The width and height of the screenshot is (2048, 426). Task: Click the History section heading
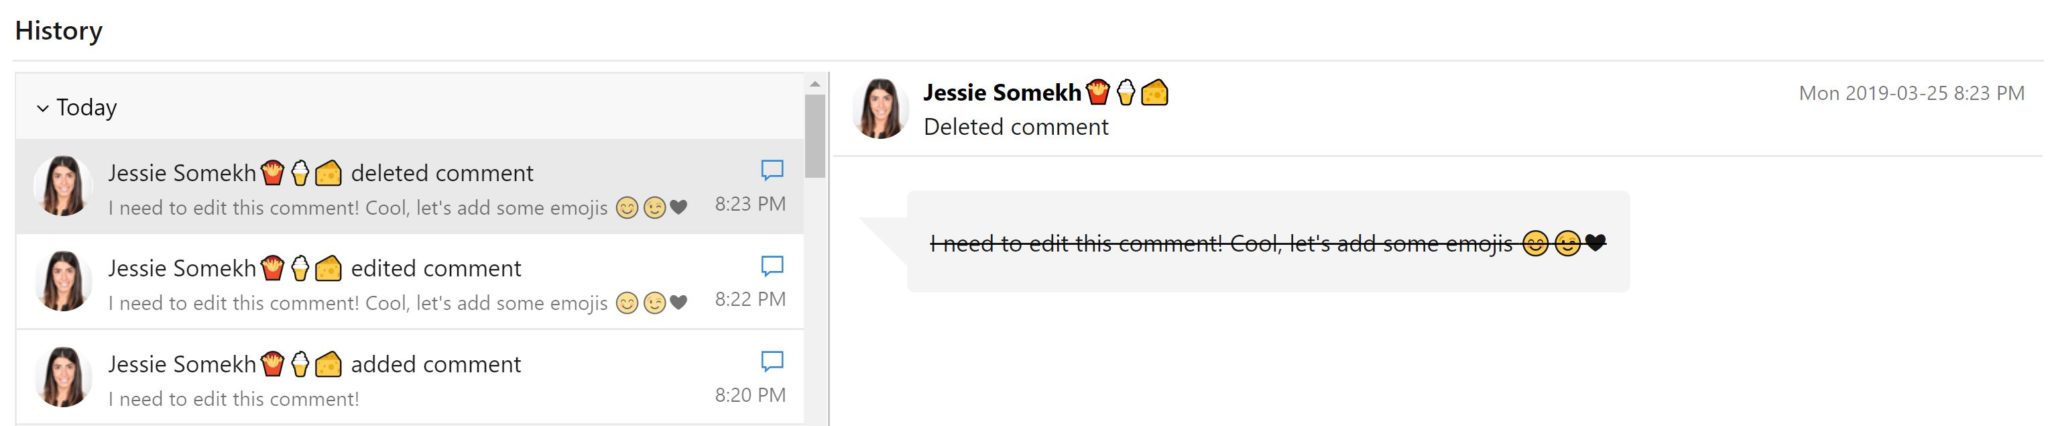pyautogui.click(x=59, y=31)
